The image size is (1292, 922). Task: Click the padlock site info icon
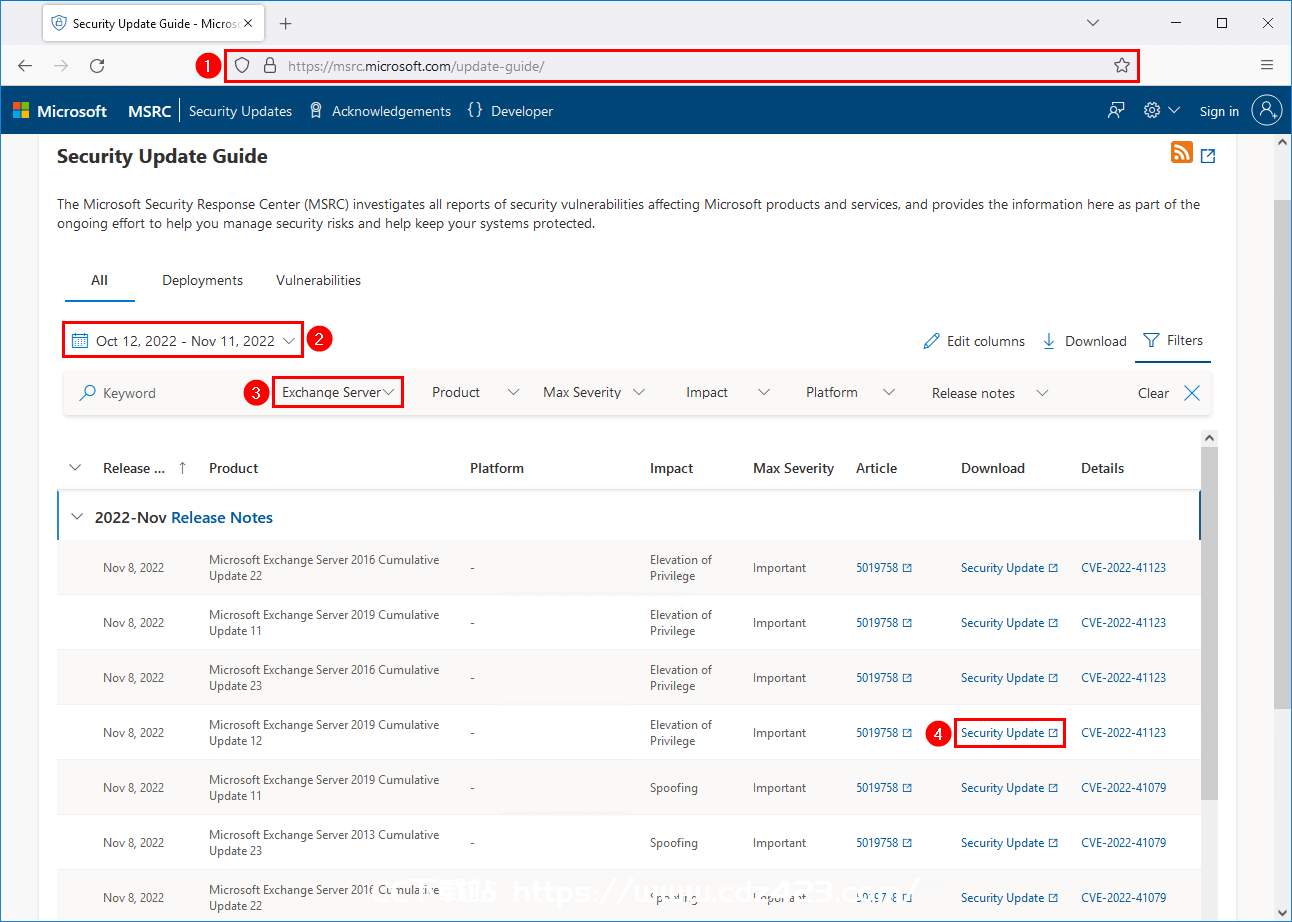tap(269, 66)
